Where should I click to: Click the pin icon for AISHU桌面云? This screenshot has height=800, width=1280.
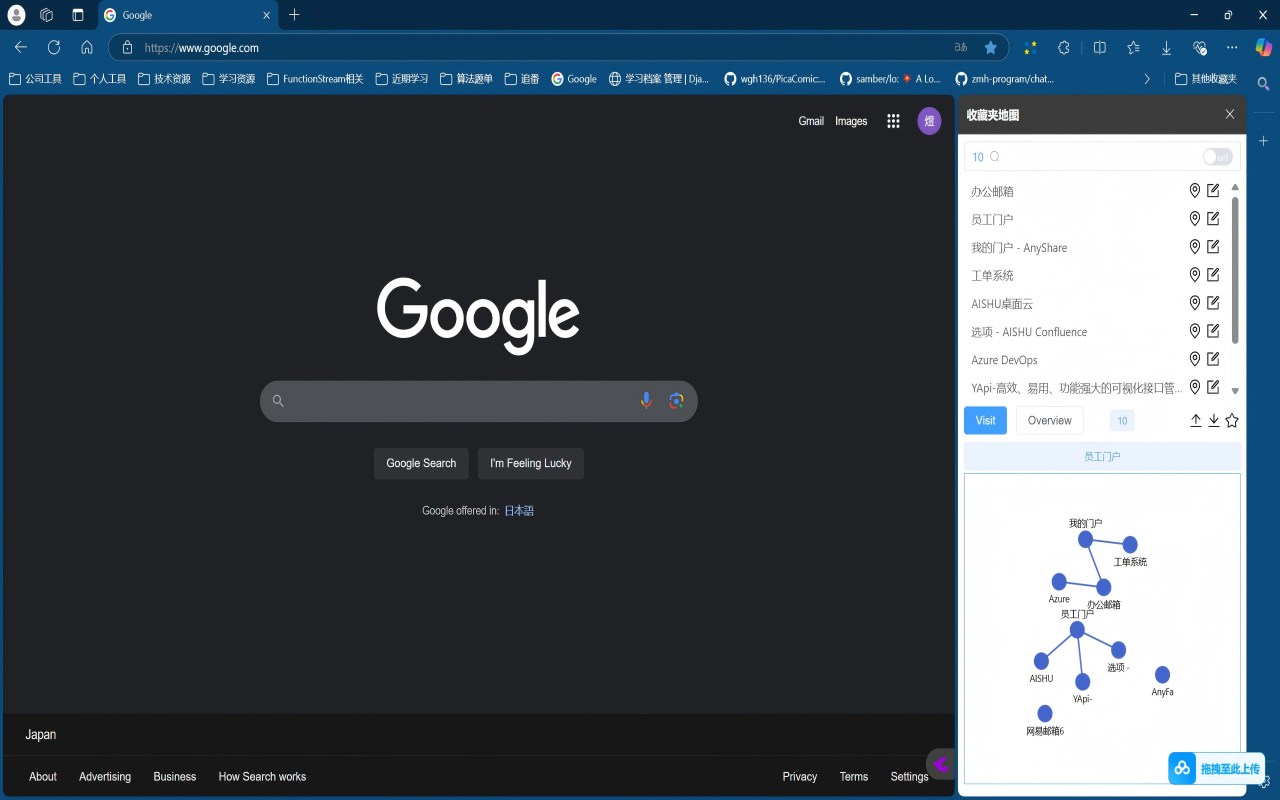(x=1194, y=302)
